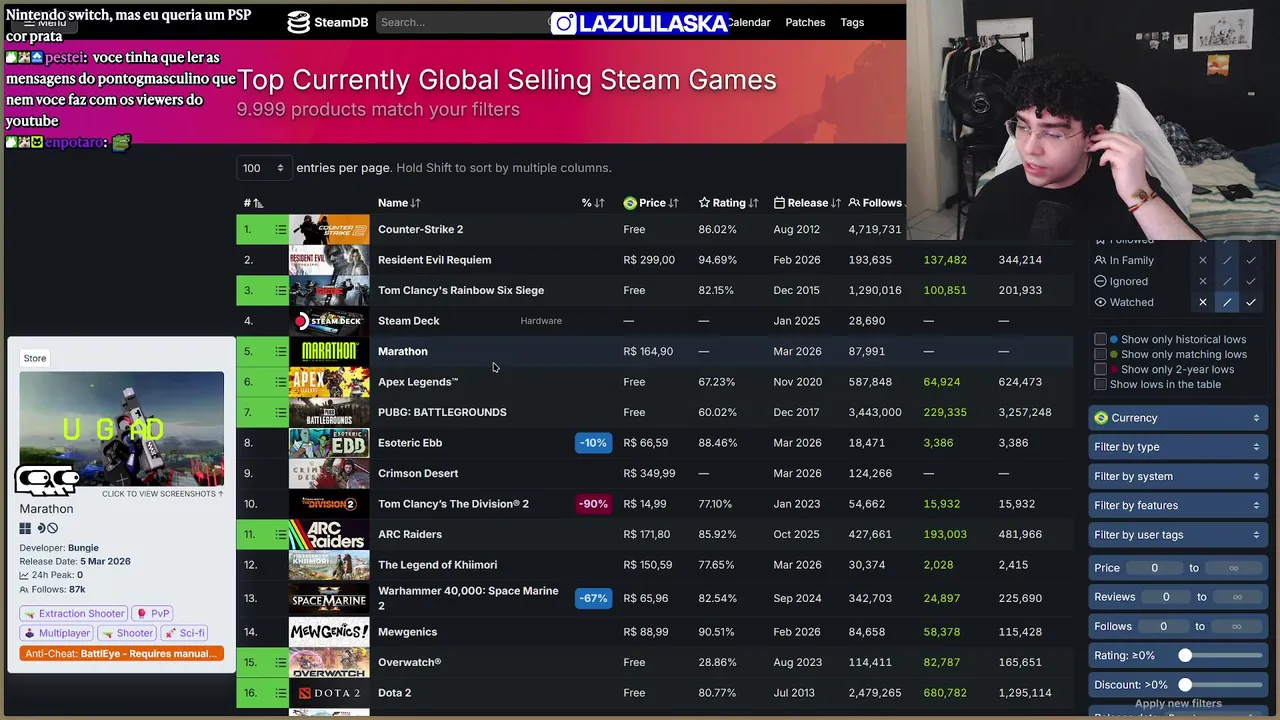Screen dimensions: 1280x720
Task: Sort by Price column
Action: [x=650, y=203]
